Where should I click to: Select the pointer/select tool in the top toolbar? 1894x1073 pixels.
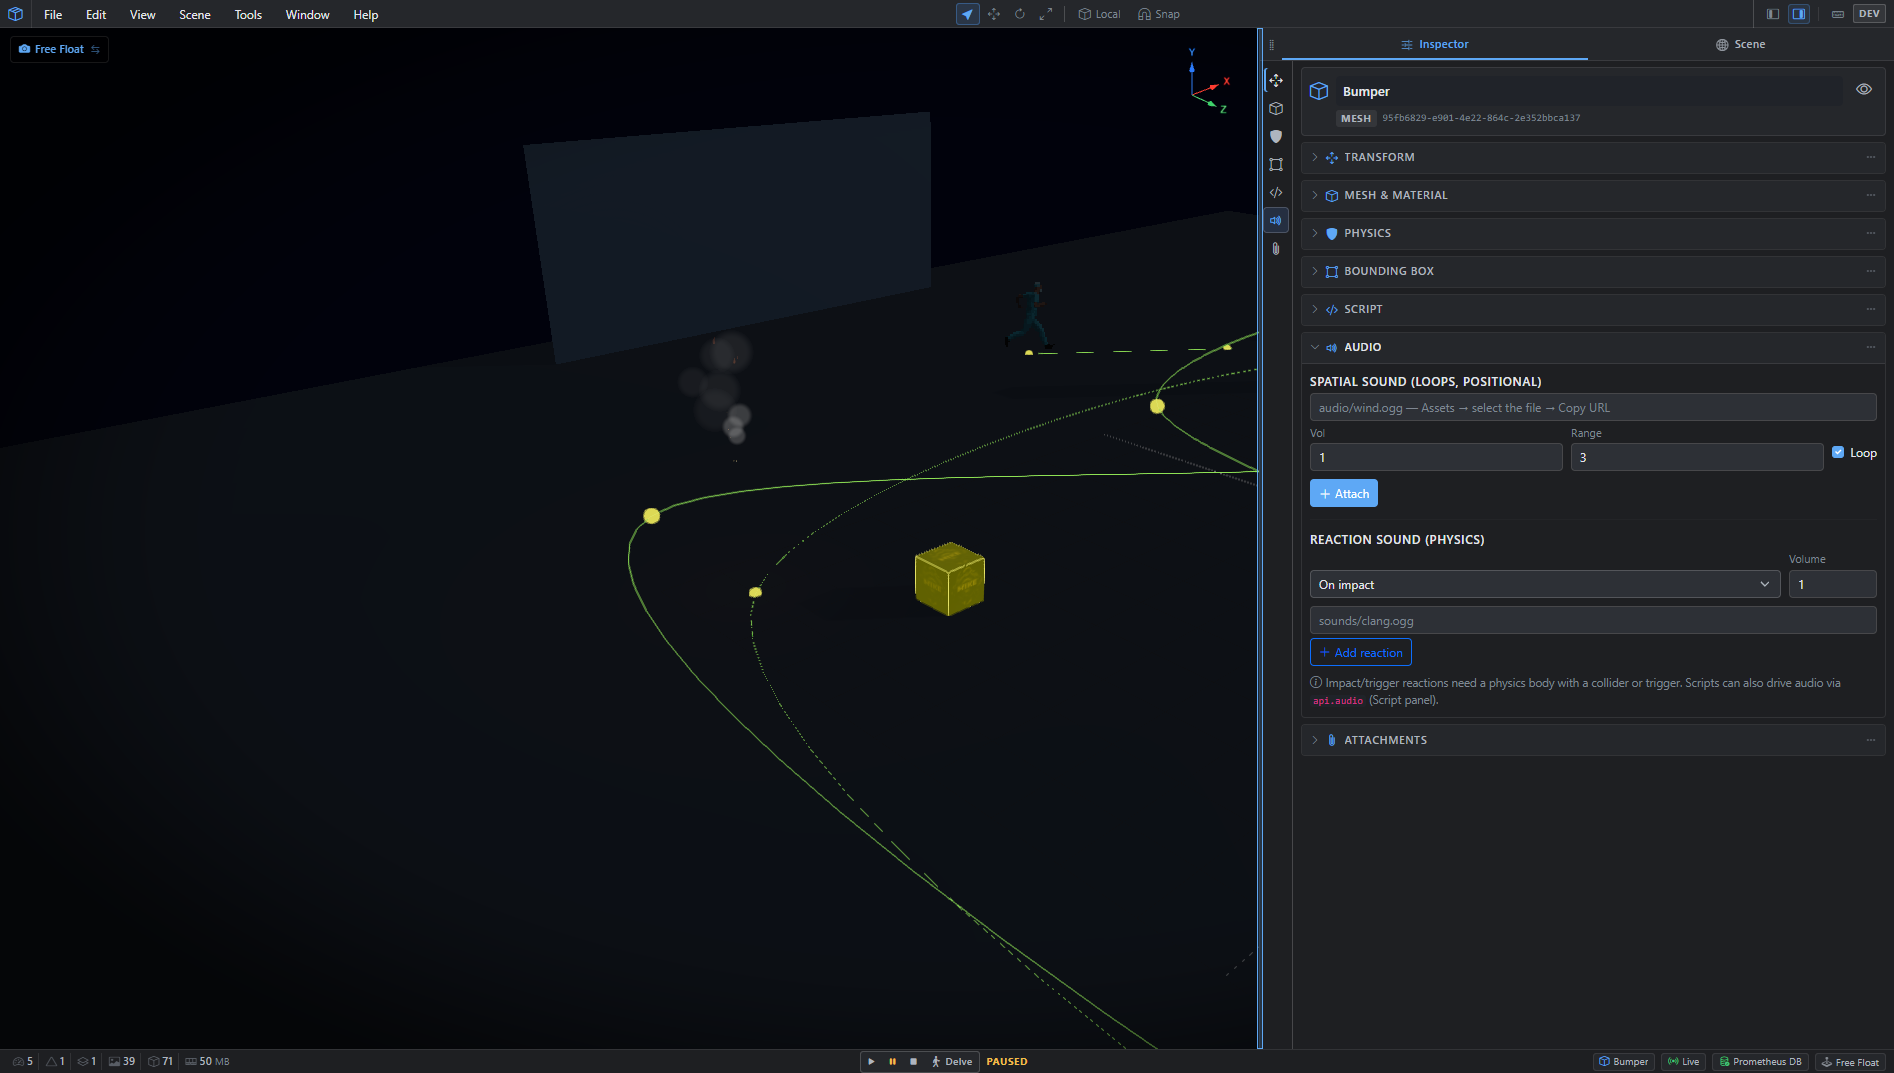pyautogui.click(x=967, y=14)
